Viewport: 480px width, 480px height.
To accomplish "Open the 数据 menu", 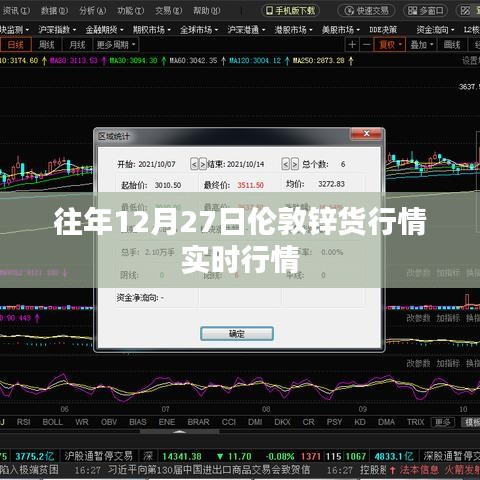I will (x=54, y=11).
